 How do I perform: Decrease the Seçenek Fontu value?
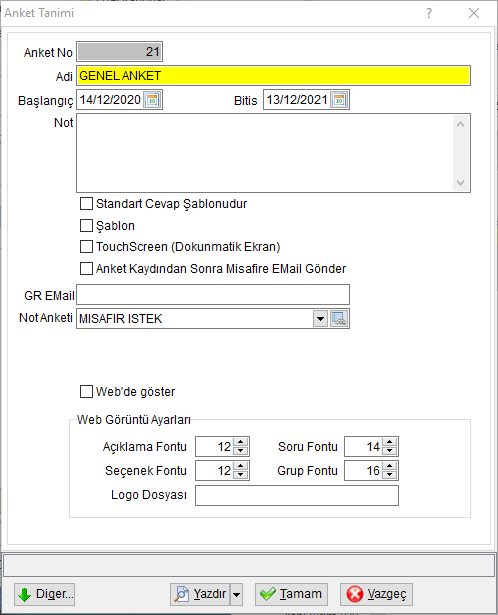[x=241, y=475]
